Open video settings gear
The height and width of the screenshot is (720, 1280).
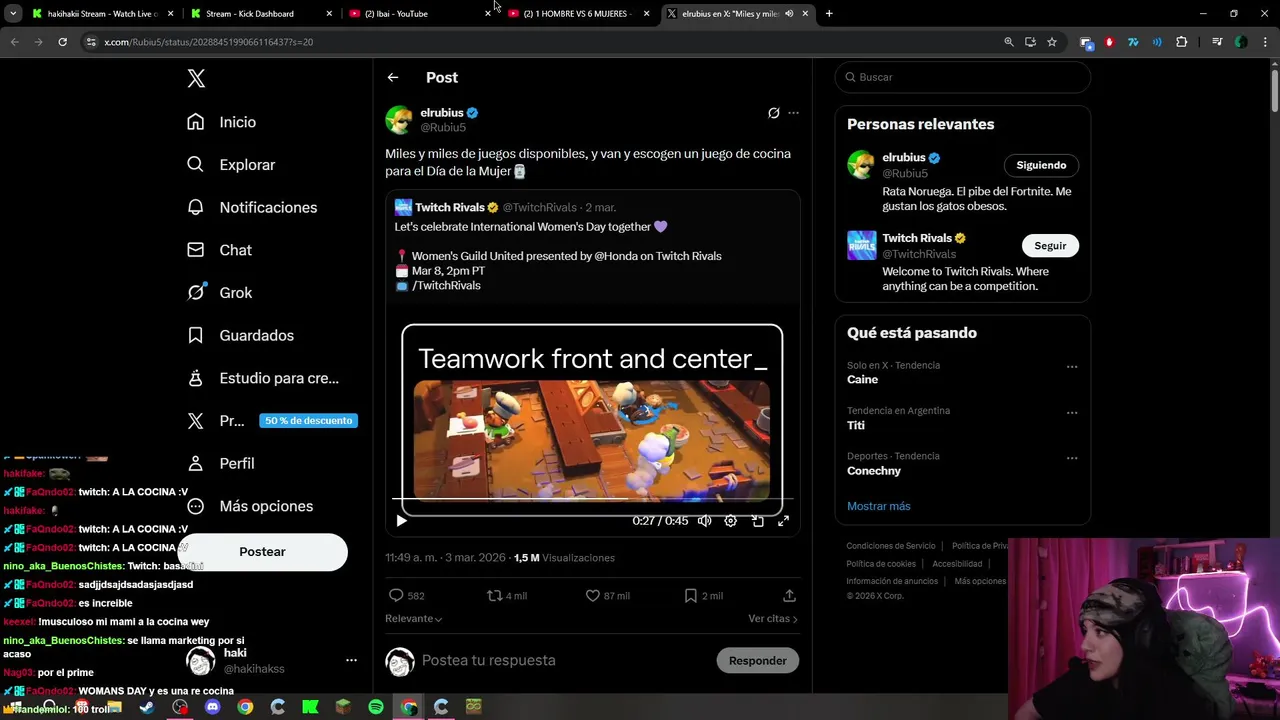tap(730, 521)
